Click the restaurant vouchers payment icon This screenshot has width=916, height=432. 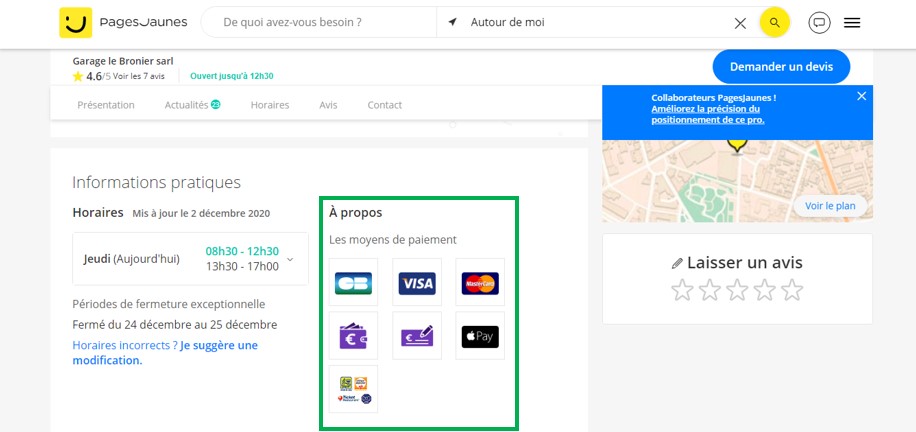tap(353, 389)
